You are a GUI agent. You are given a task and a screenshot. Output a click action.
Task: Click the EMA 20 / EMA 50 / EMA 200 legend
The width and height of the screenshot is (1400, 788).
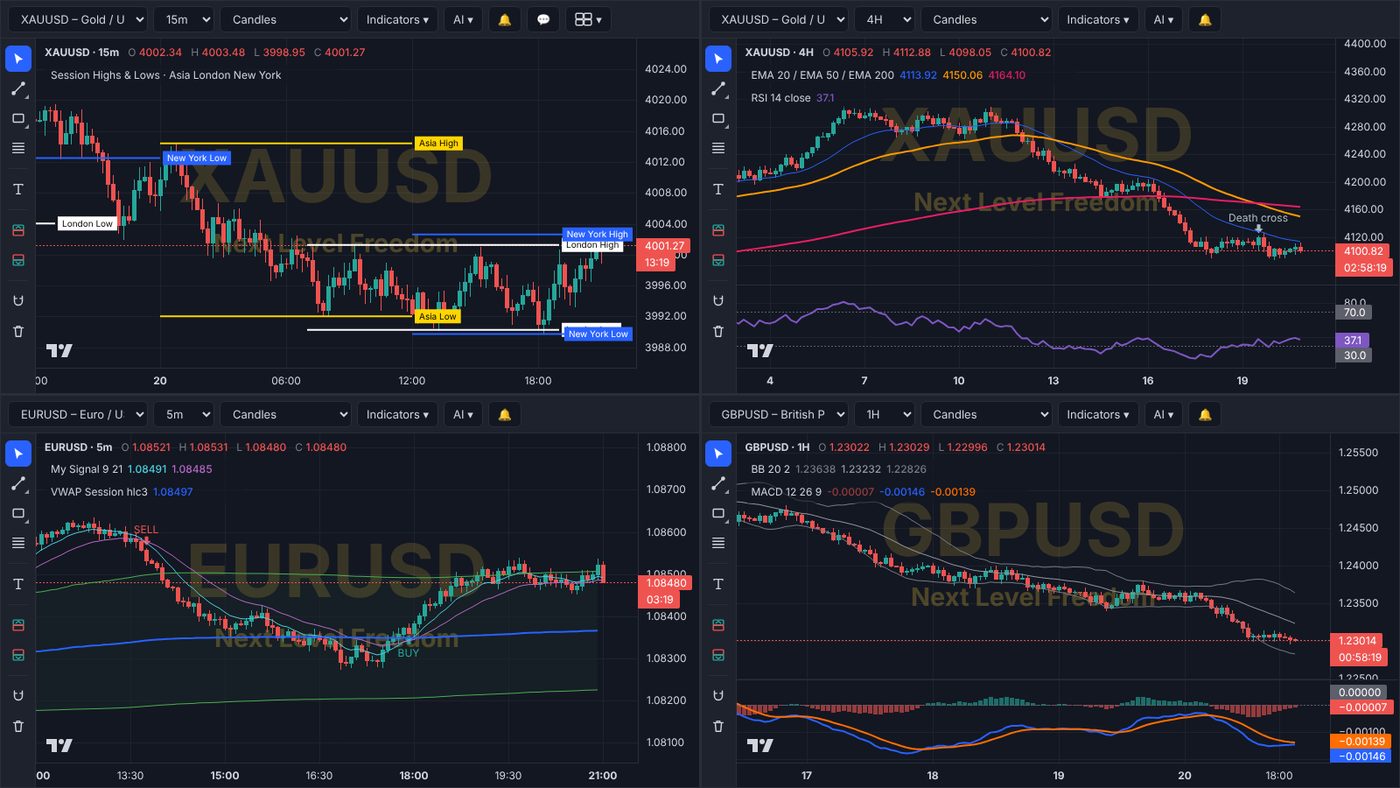(888, 75)
